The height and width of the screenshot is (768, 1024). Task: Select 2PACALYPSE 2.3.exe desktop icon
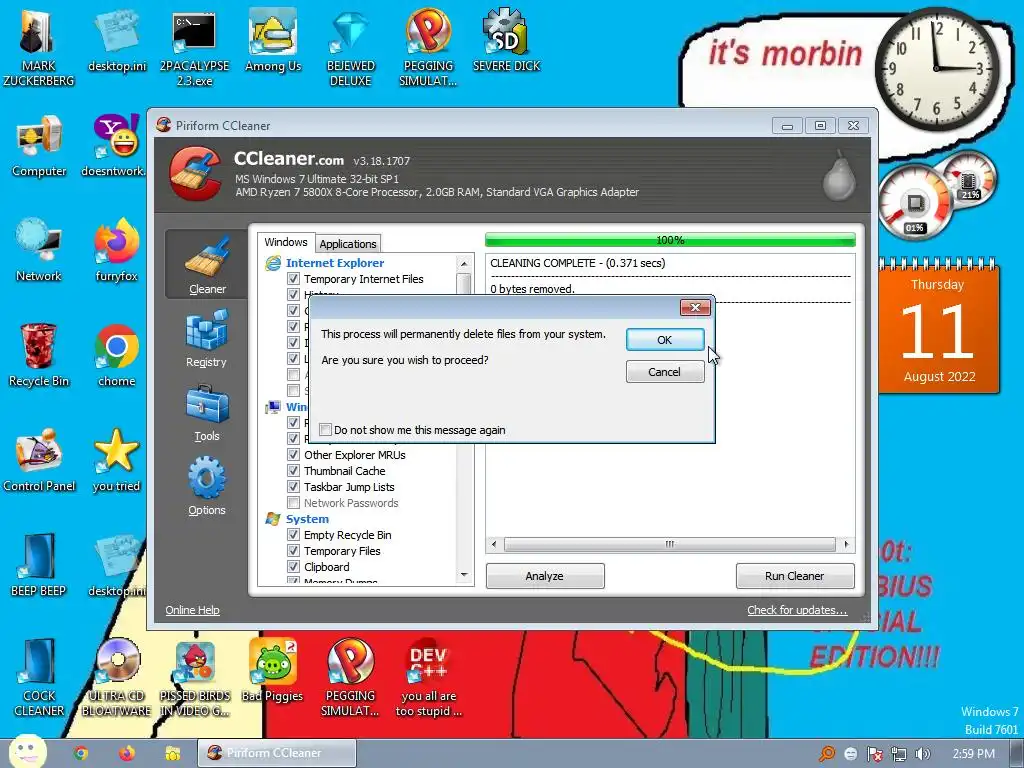(194, 50)
